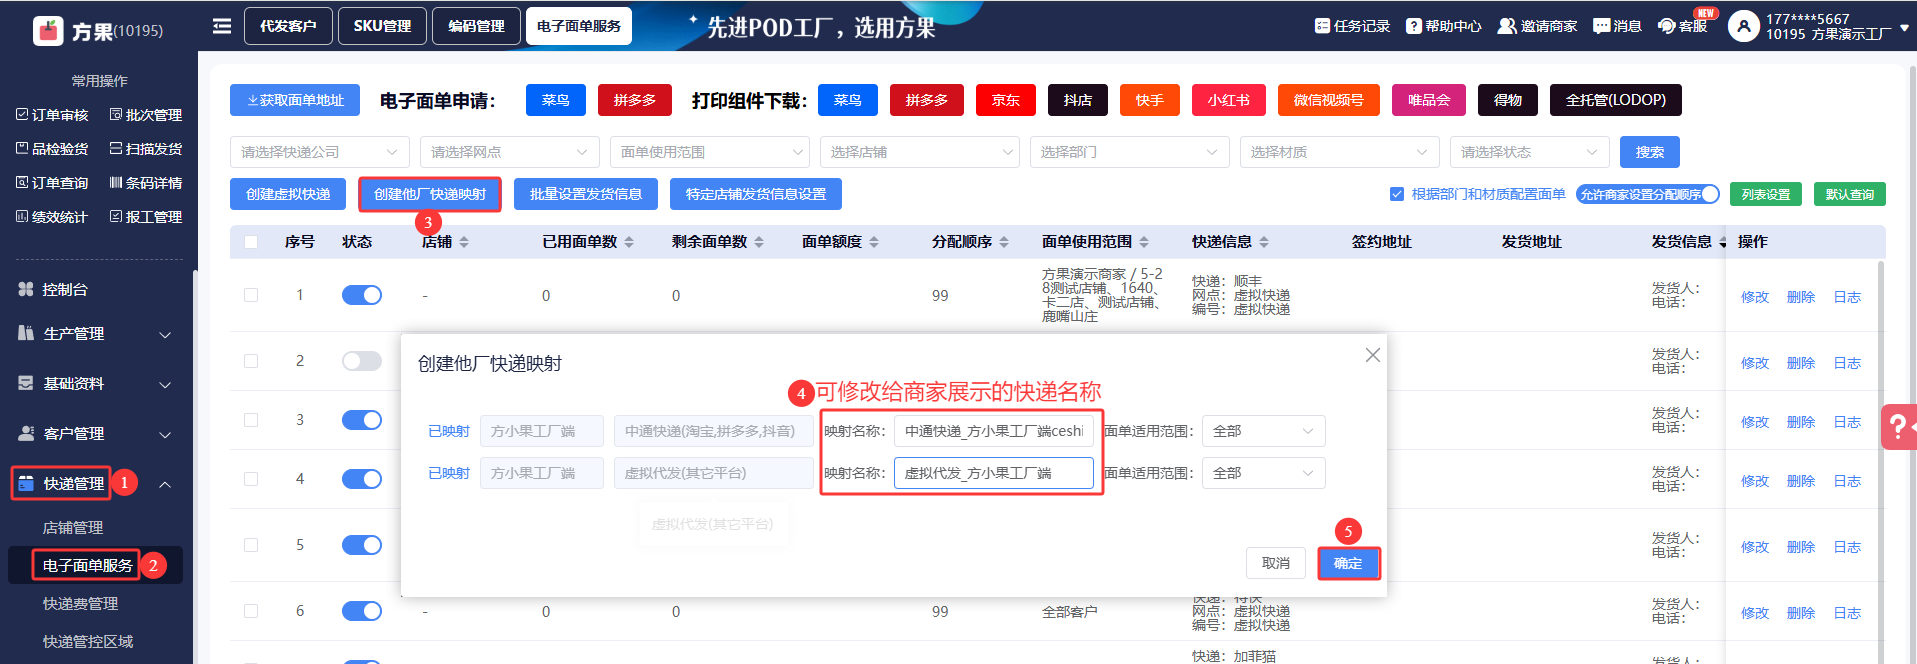Open 选择部门 dropdown
Screen dimensions: 1917x664
[1130, 152]
